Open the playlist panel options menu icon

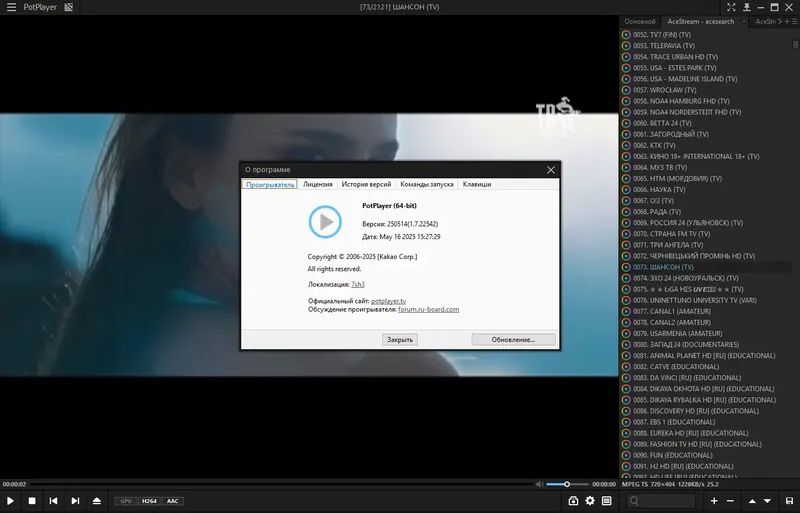click(x=795, y=21)
